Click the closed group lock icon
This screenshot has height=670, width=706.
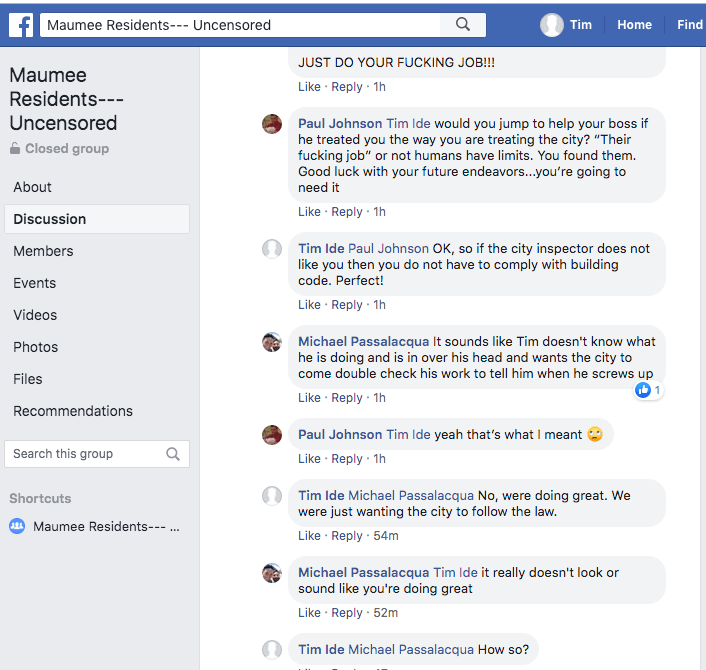point(15,149)
